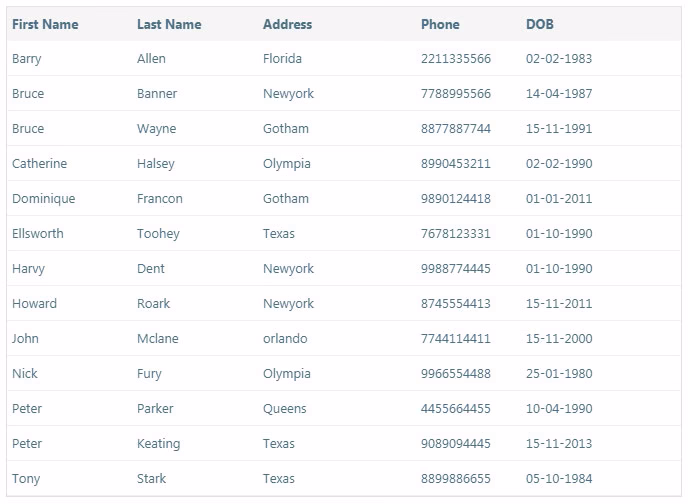
Task: Select Wayne in the Last Name column
Action: pos(156,129)
